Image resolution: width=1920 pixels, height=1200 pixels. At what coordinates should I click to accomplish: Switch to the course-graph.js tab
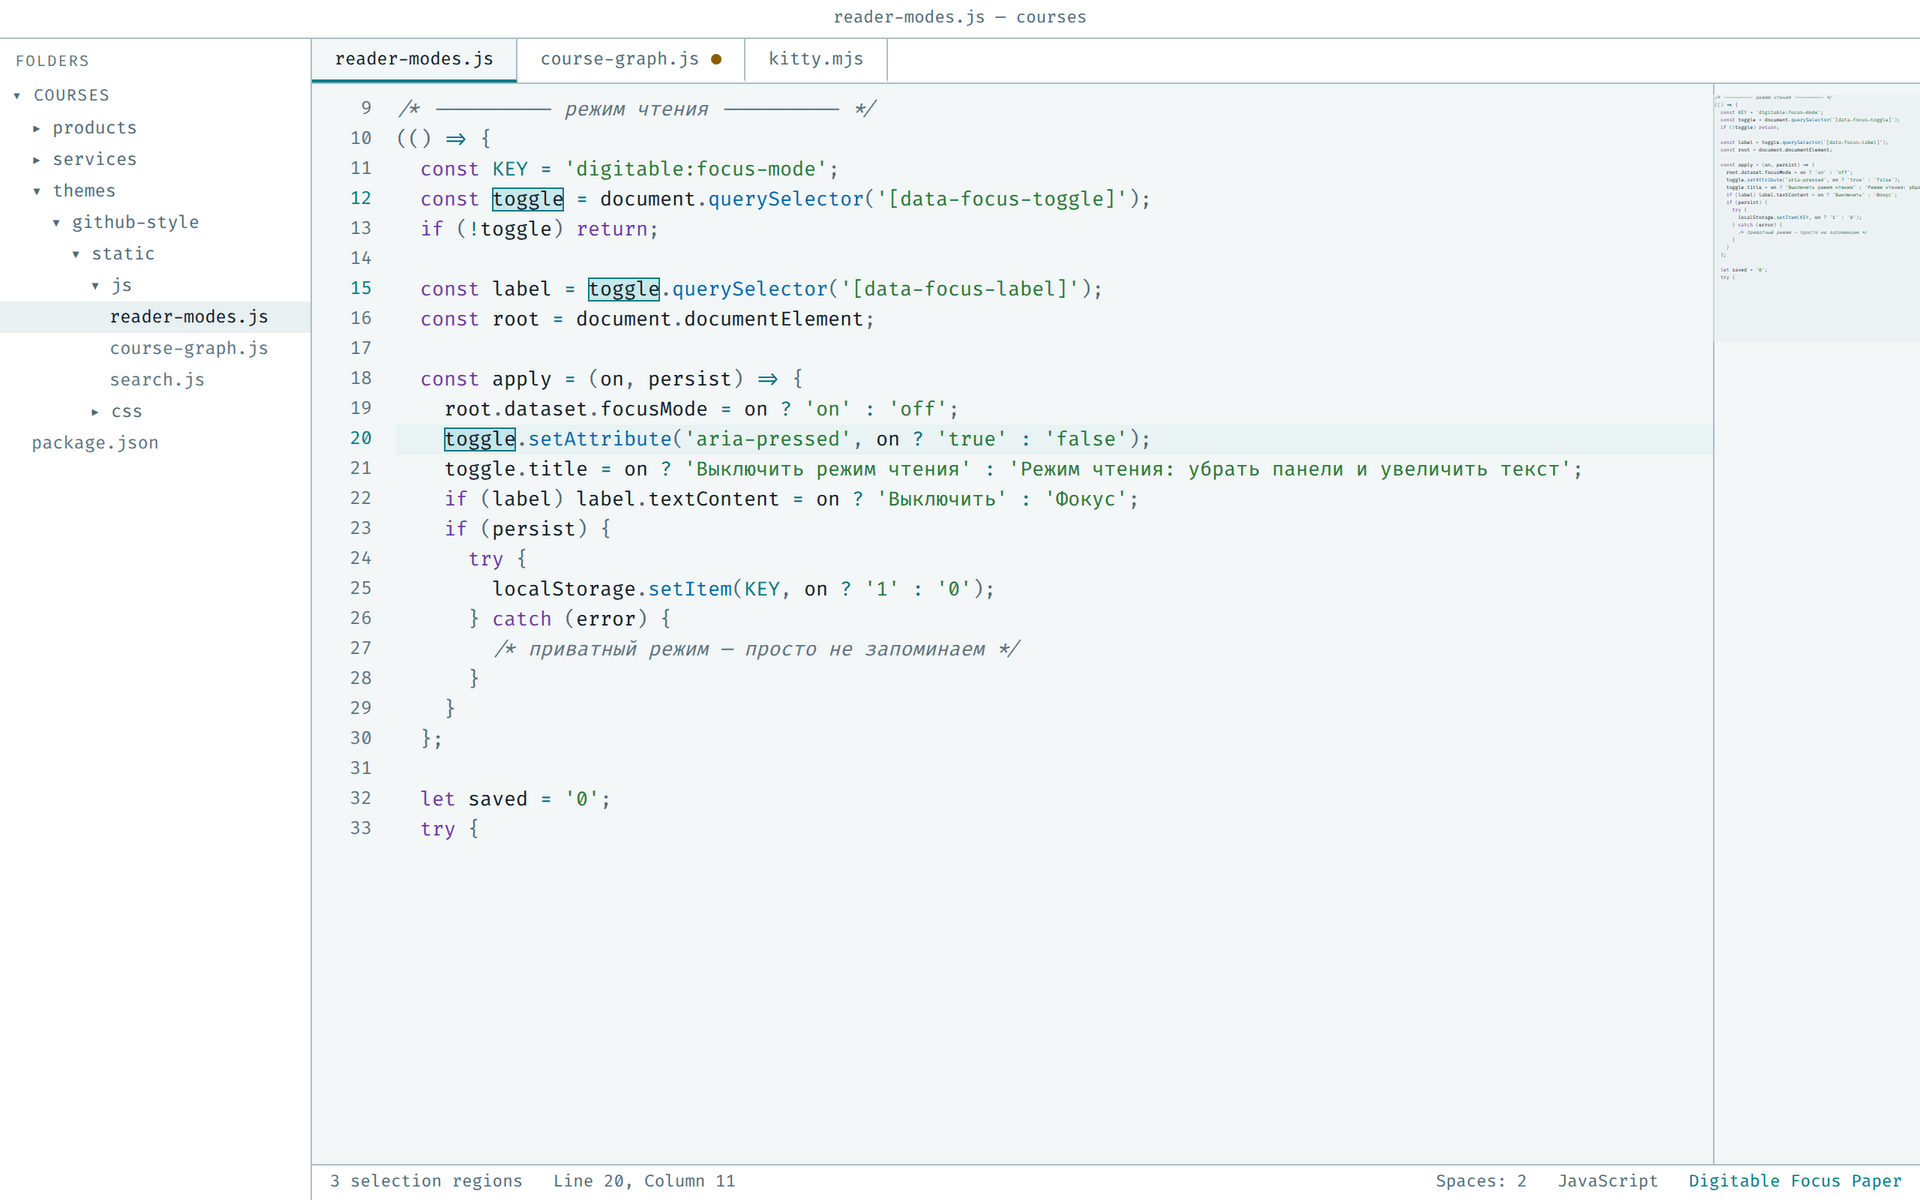(x=630, y=59)
